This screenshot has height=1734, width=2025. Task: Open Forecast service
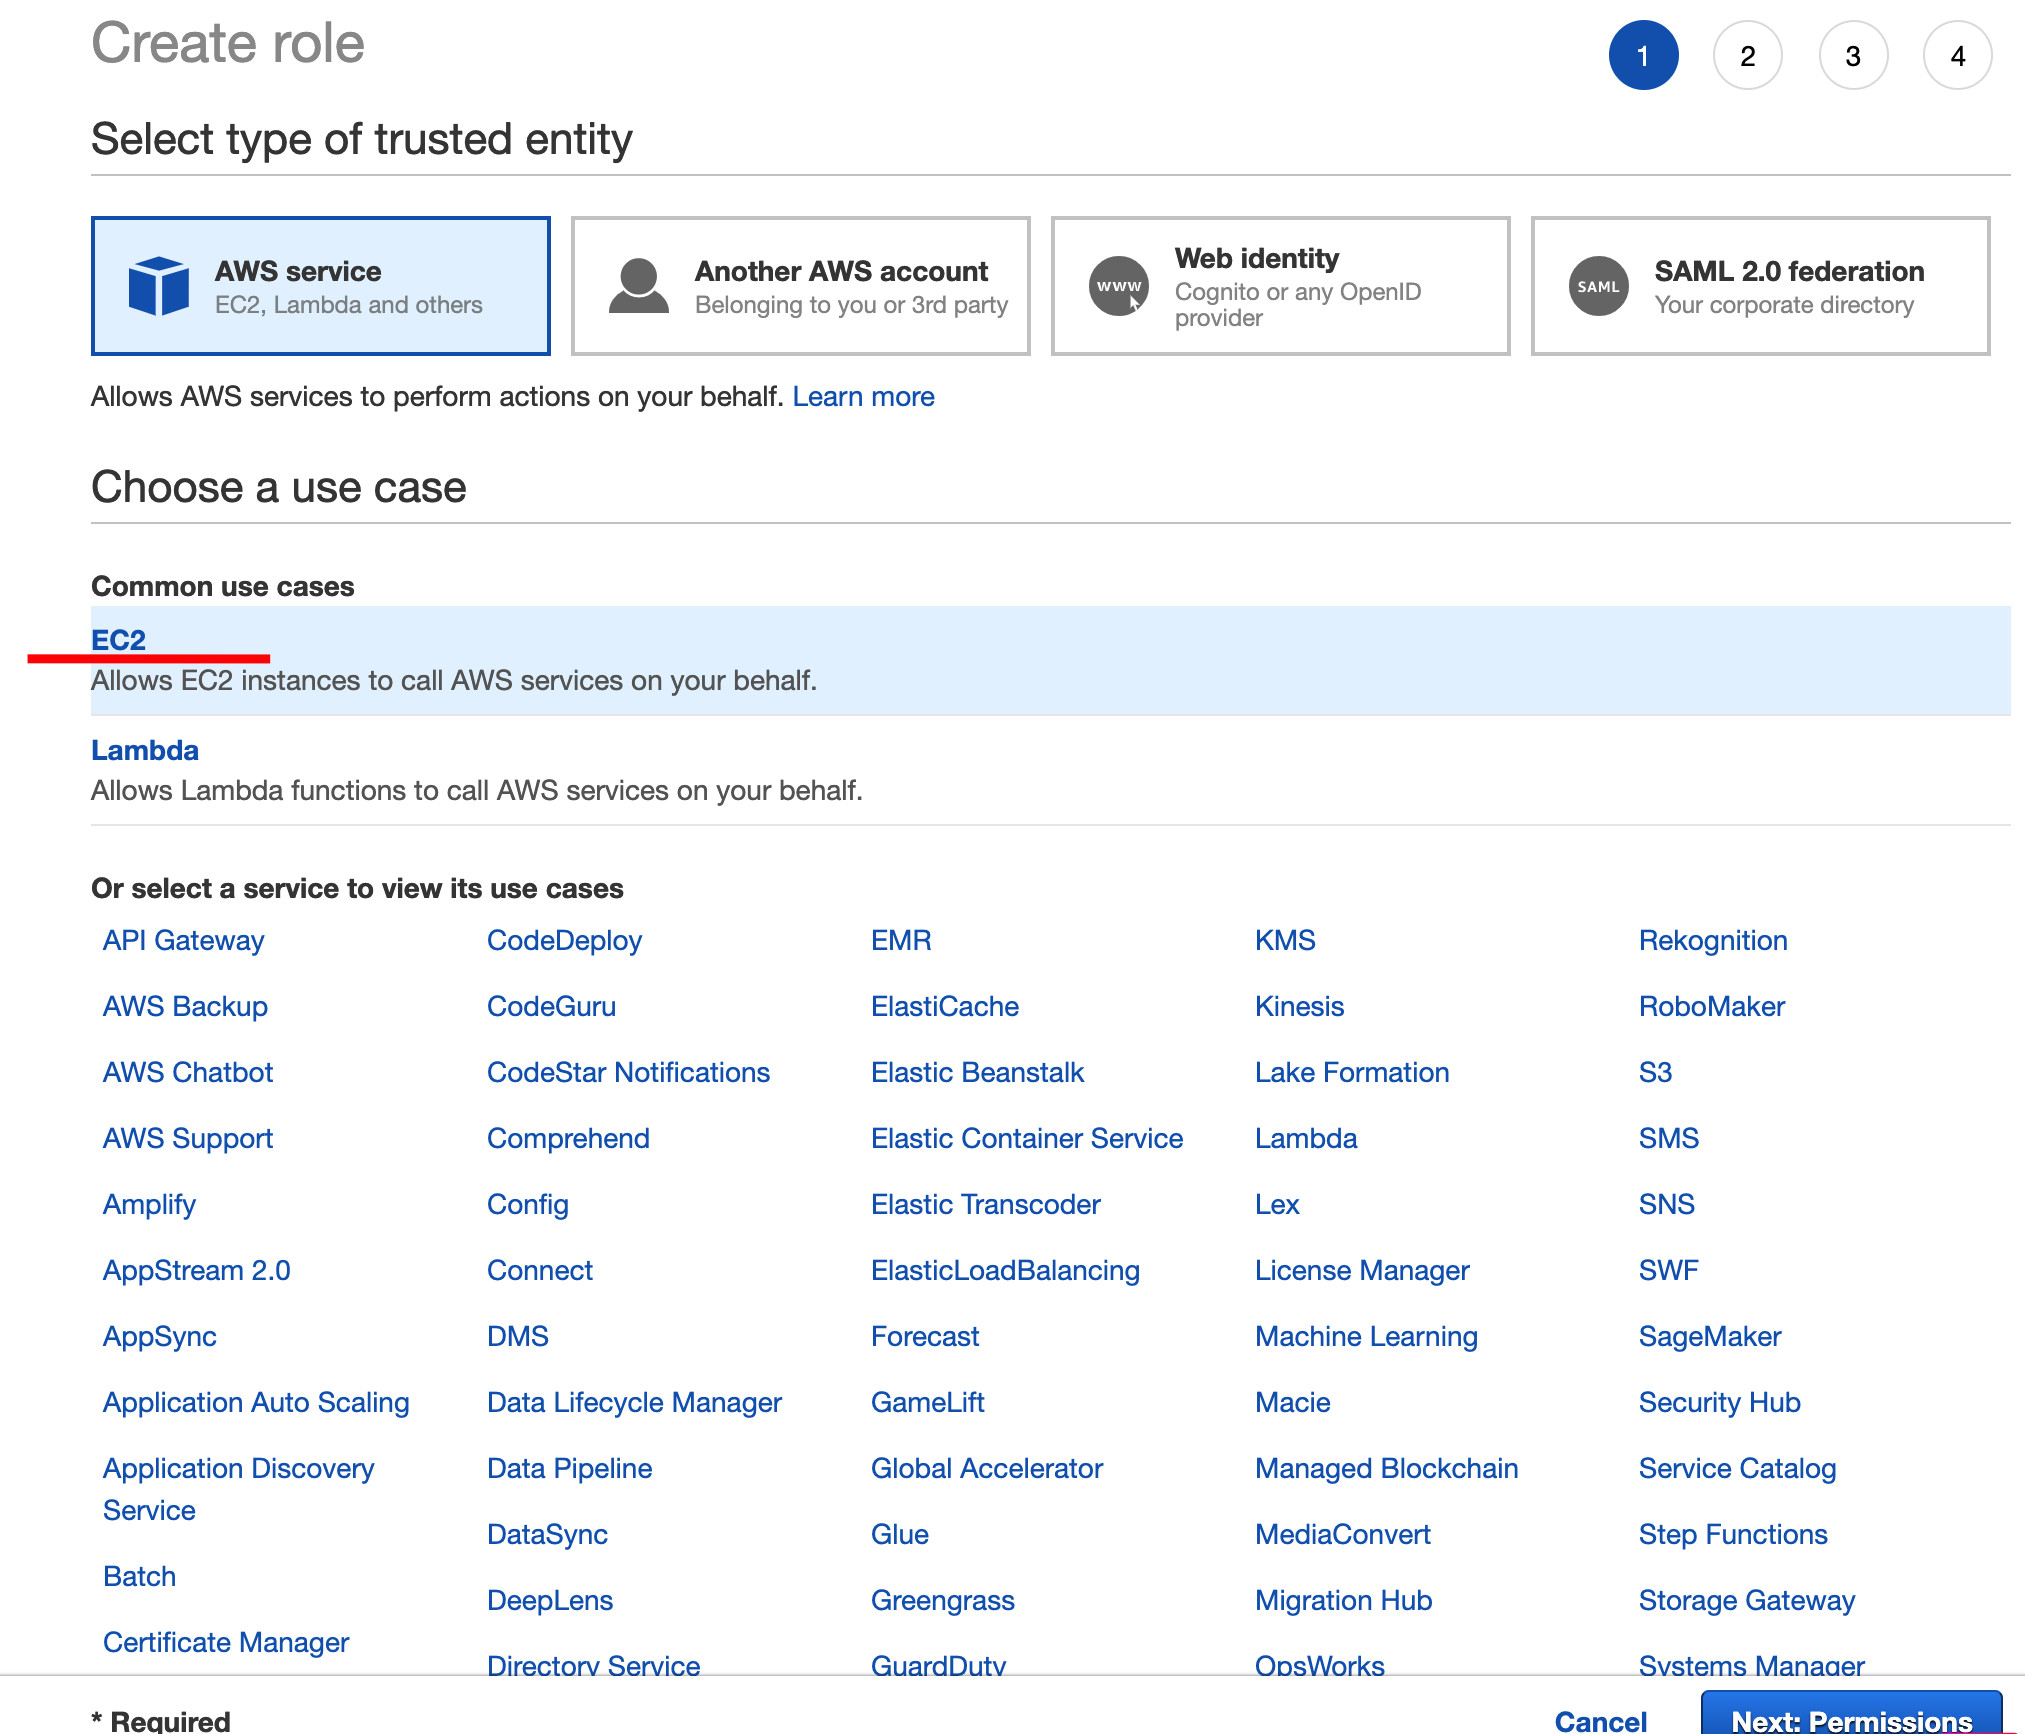925,1337
